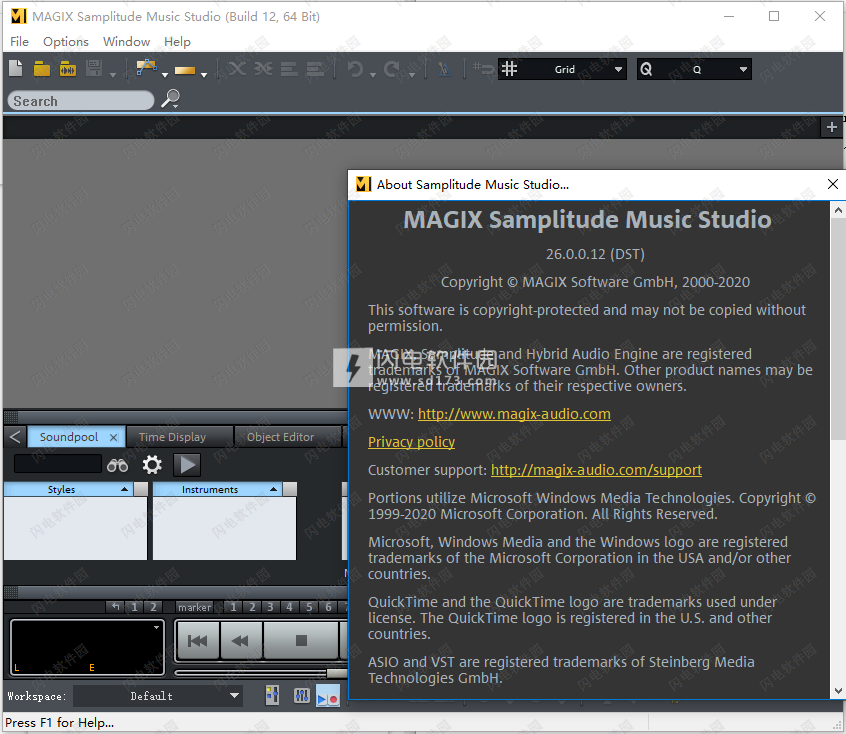
Task: Open the magix-audio.com/support link
Action: click(596, 470)
